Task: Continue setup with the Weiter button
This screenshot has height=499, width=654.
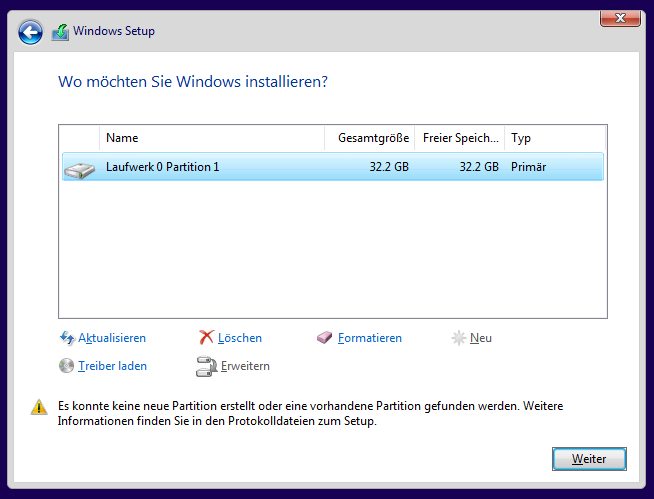Action: (x=589, y=459)
